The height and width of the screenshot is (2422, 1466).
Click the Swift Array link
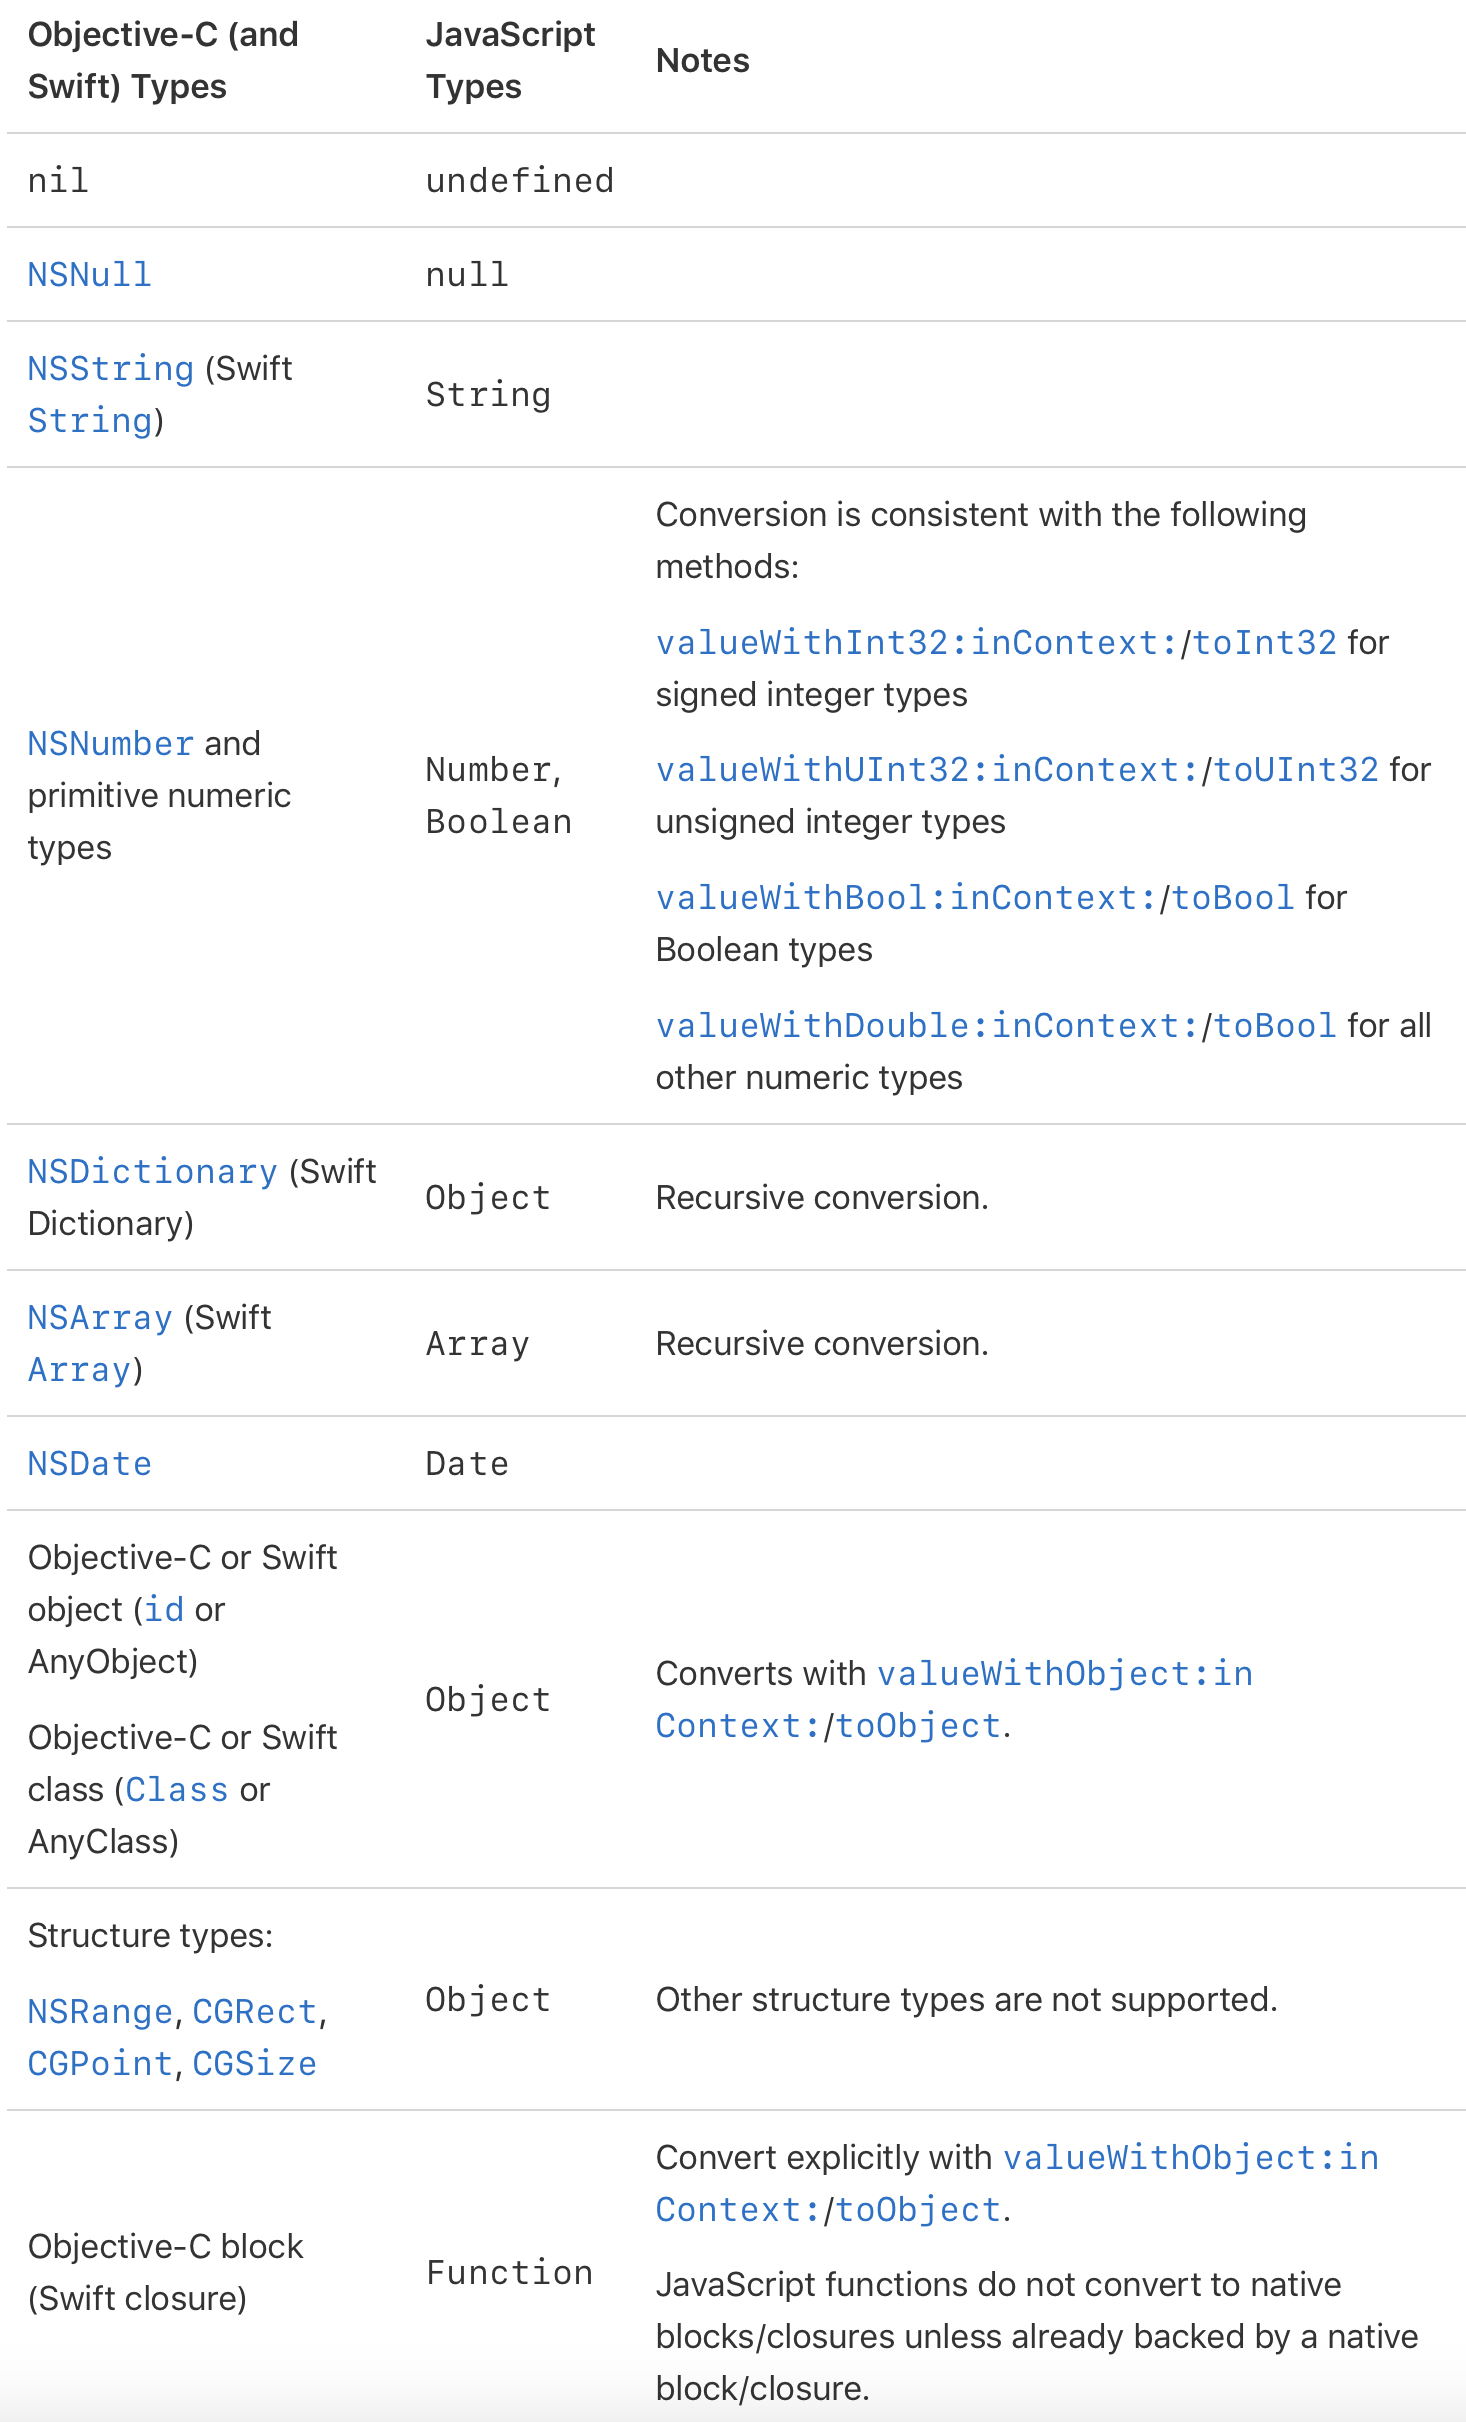(x=79, y=1369)
